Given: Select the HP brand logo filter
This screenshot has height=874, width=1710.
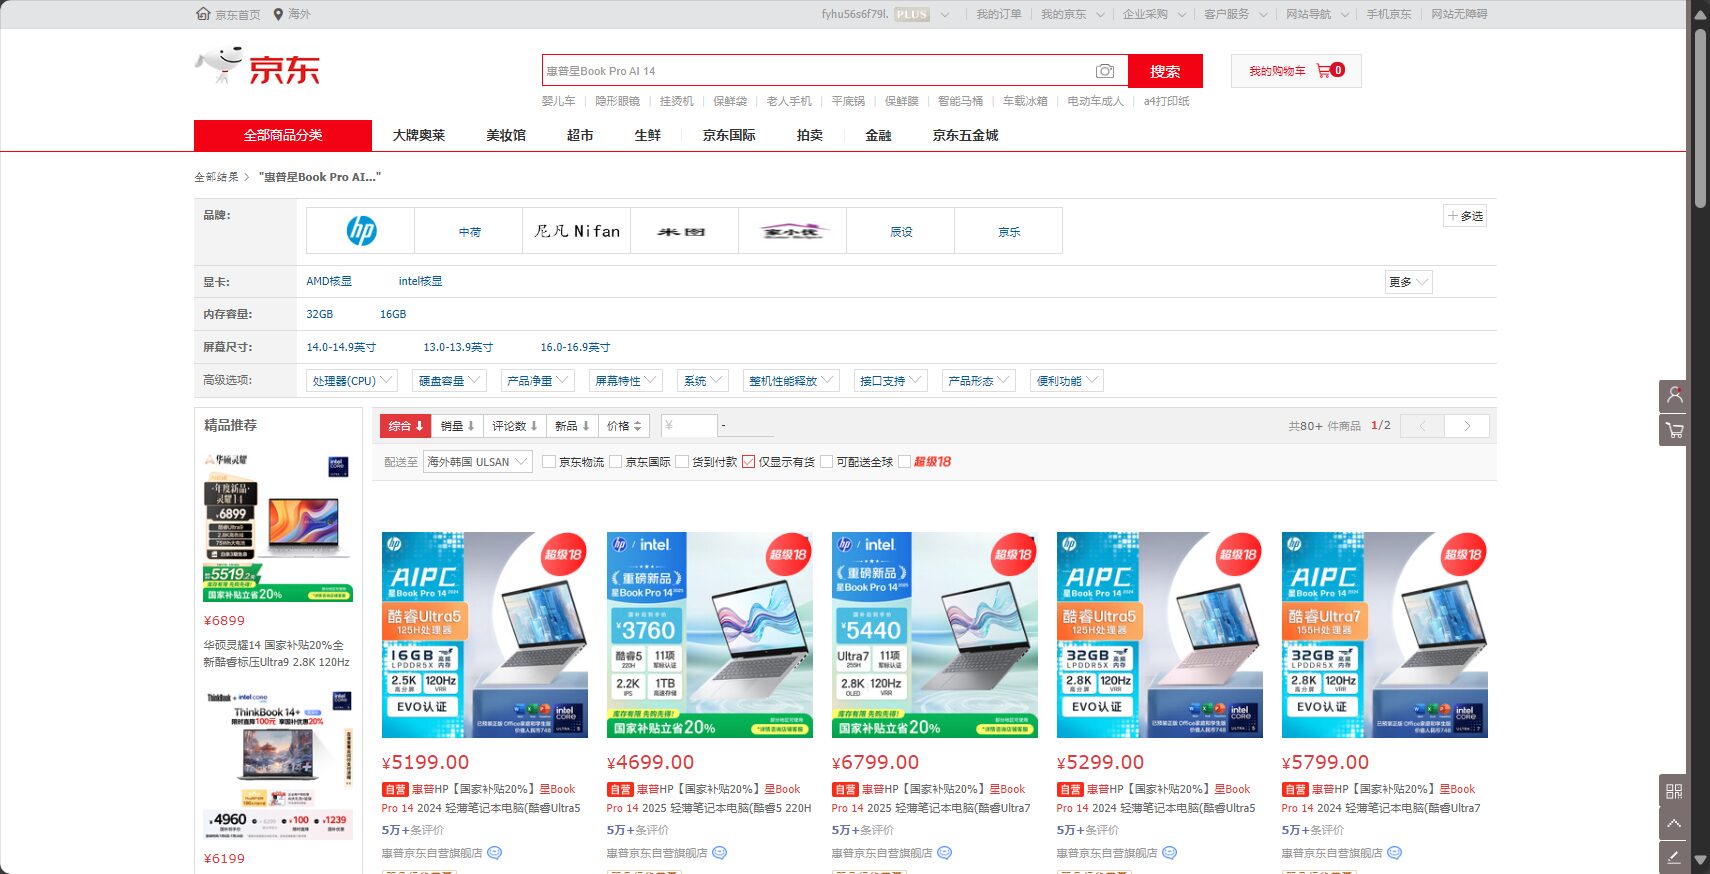Looking at the screenshot, I should tap(361, 231).
